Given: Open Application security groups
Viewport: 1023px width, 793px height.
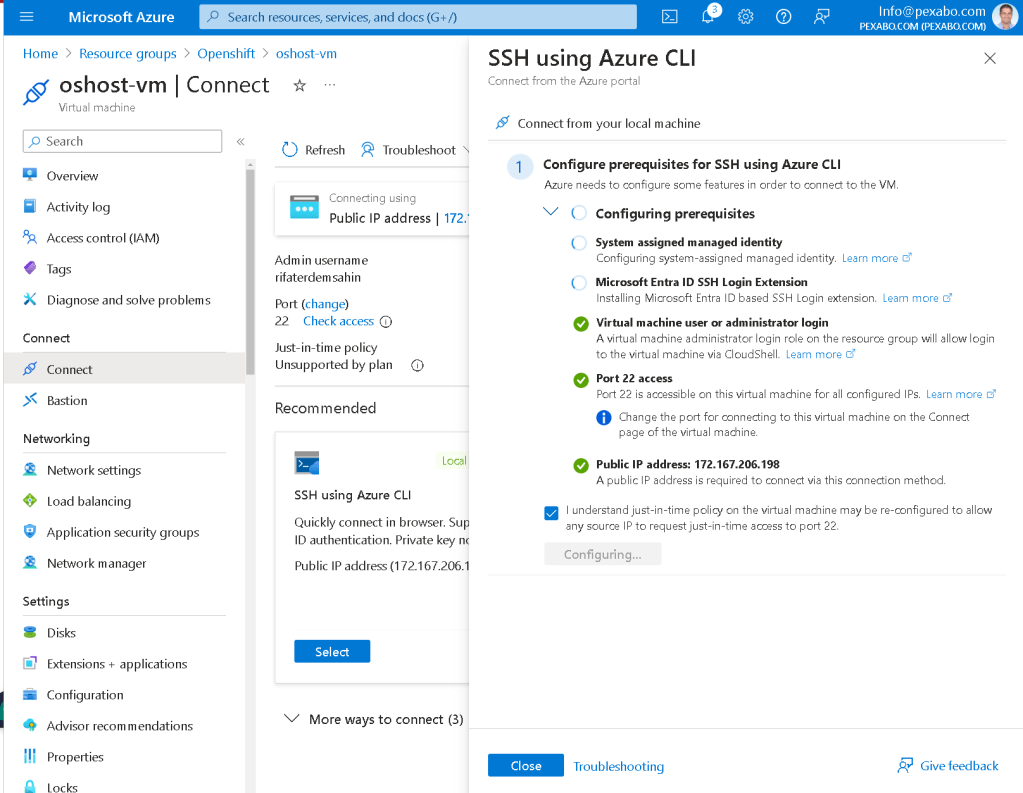Looking at the screenshot, I should pyautogui.click(x=124, y=532).
